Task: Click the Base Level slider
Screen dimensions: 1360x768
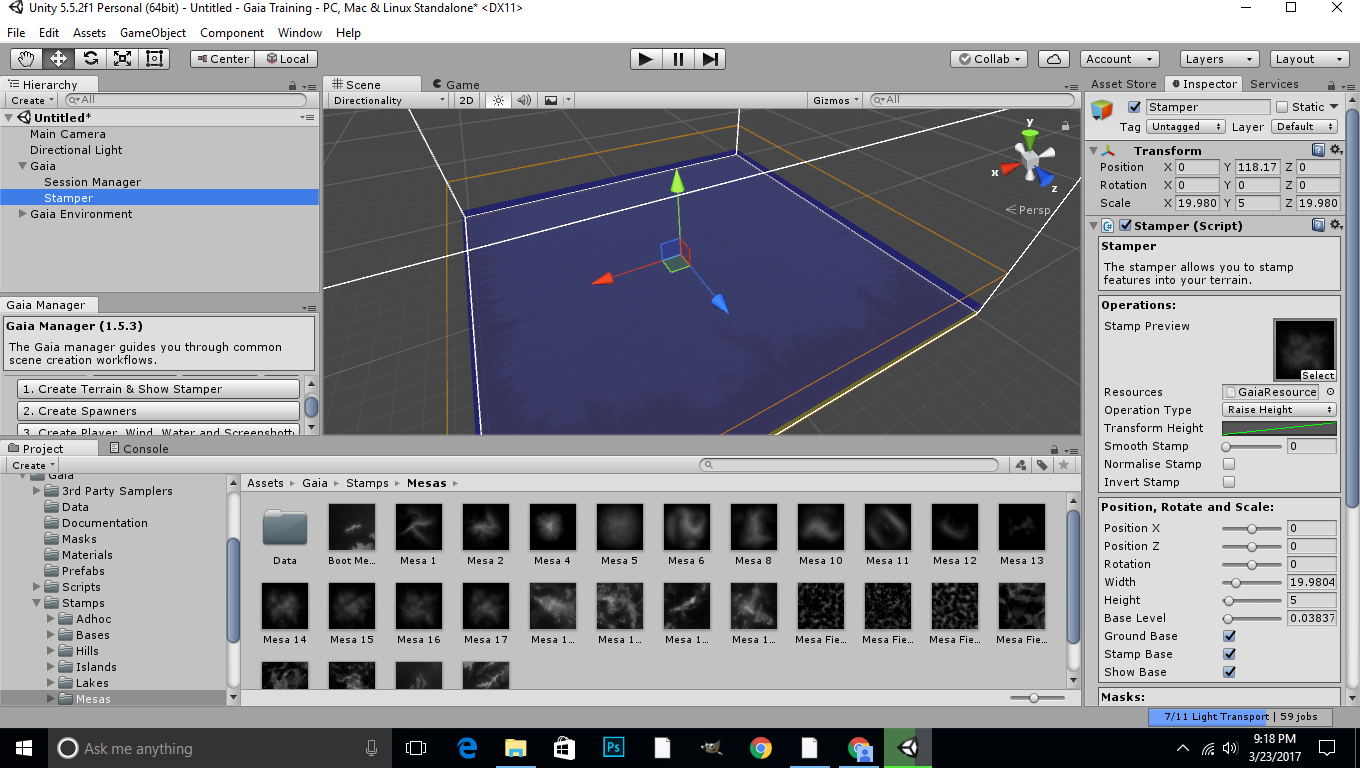Action: pyautogui.click(x=1252, y=618)
